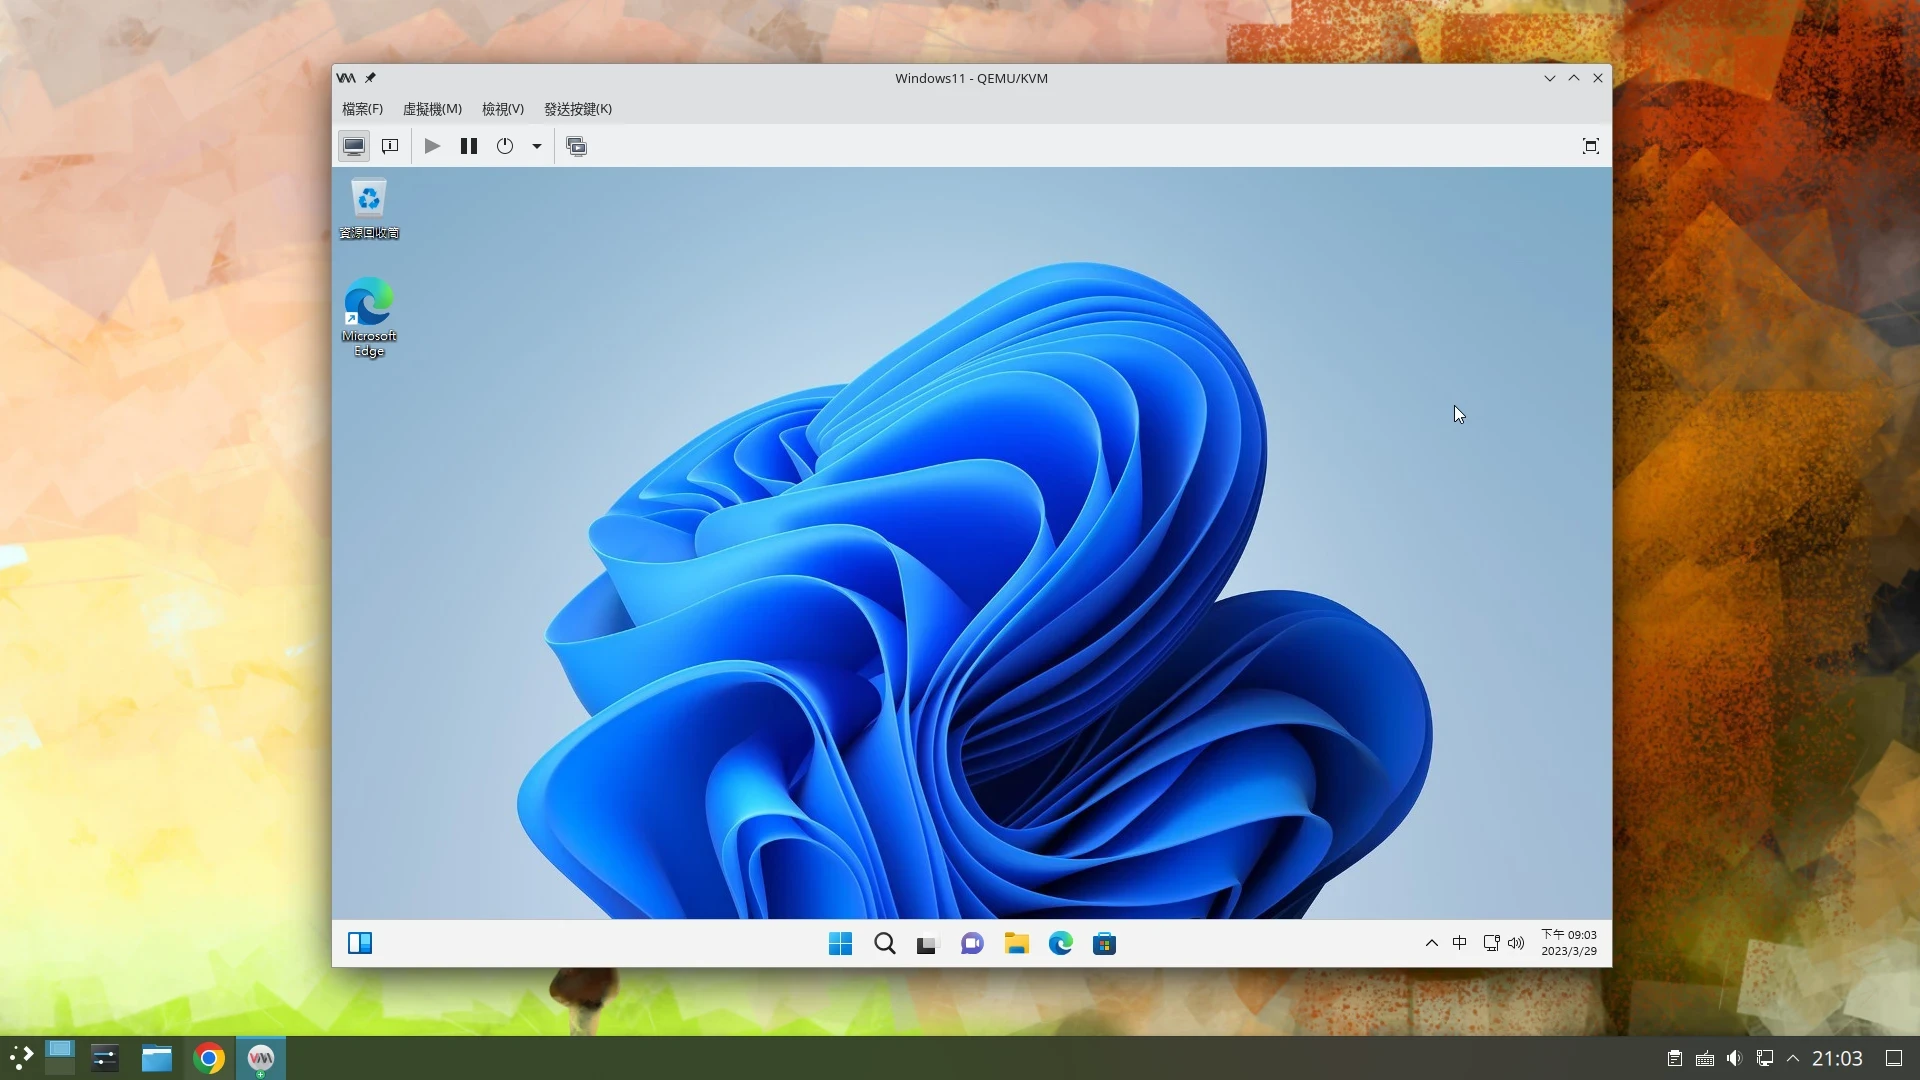Open the Windows widgets panel icon
Viewport: 1920px width, 1080px height.
tap(360, 943)
